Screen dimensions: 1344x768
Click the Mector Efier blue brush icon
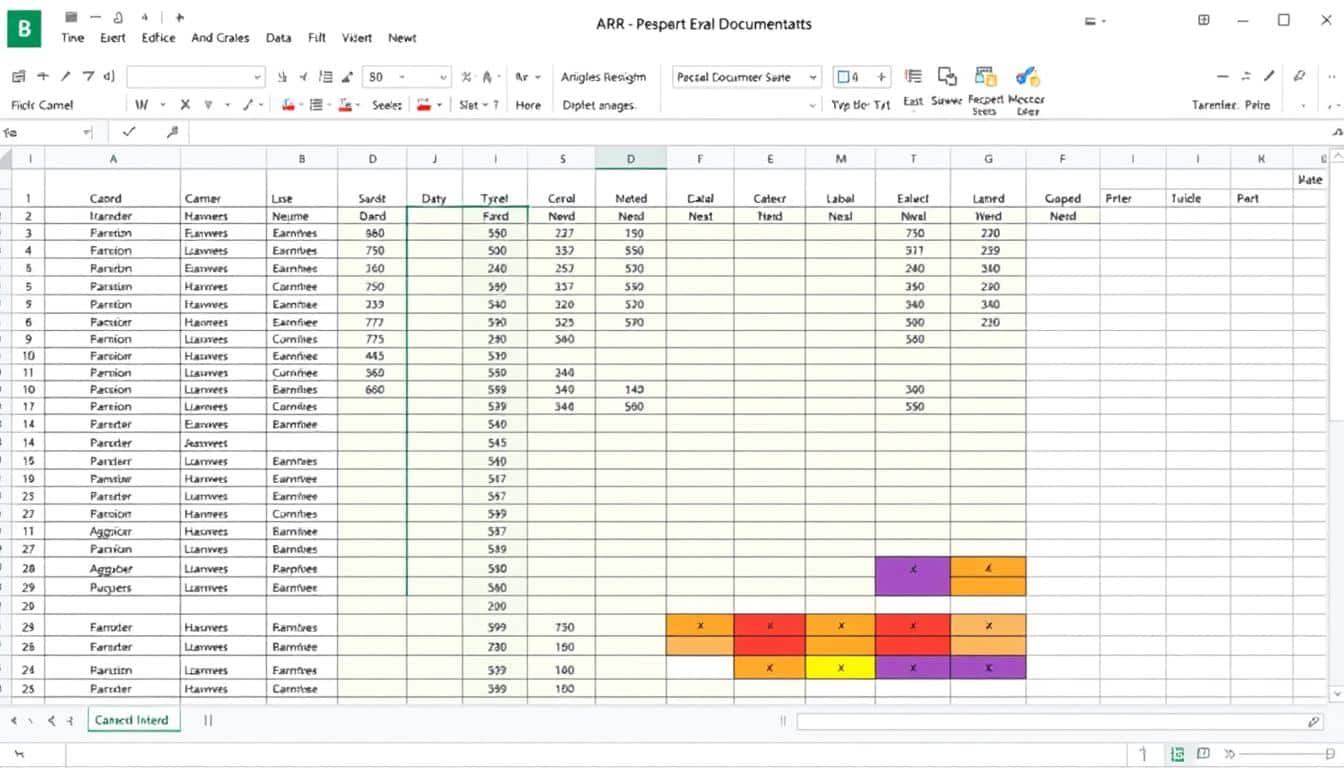(1027, 77)
